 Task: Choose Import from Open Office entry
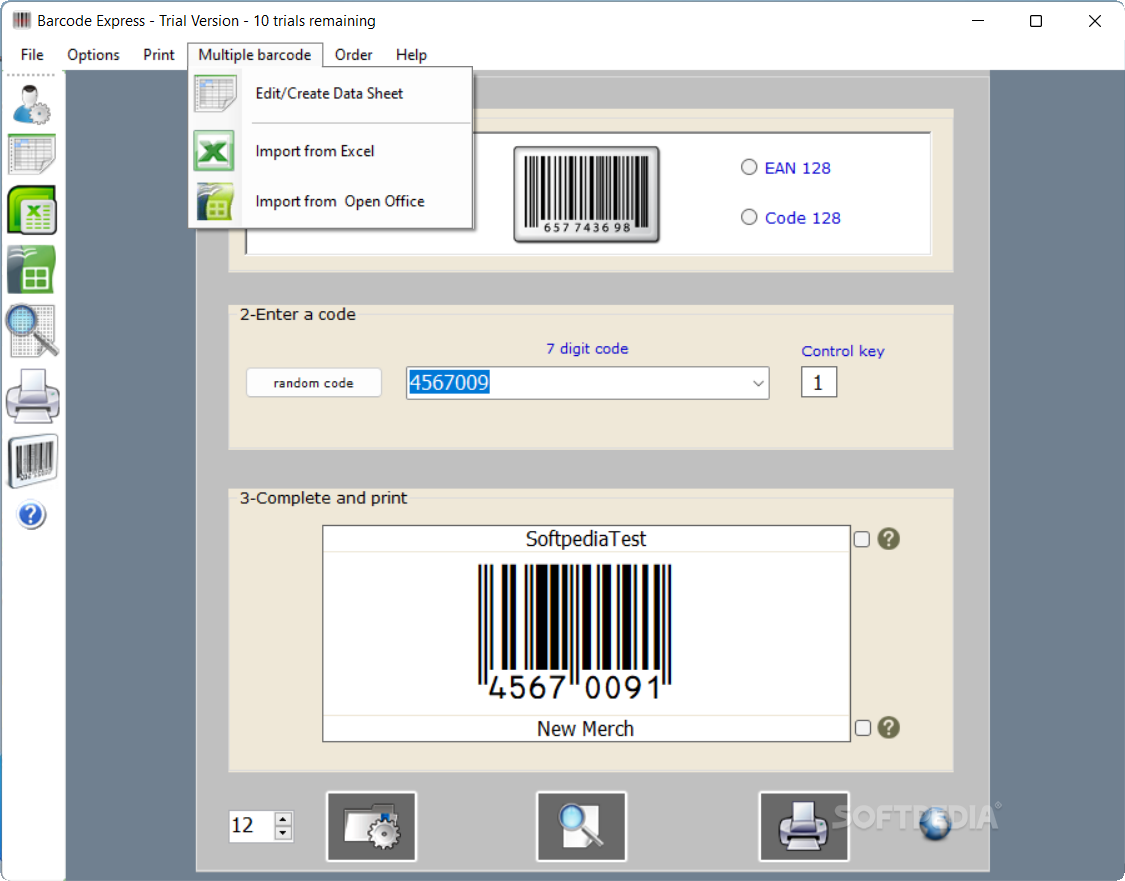[330, 201]
